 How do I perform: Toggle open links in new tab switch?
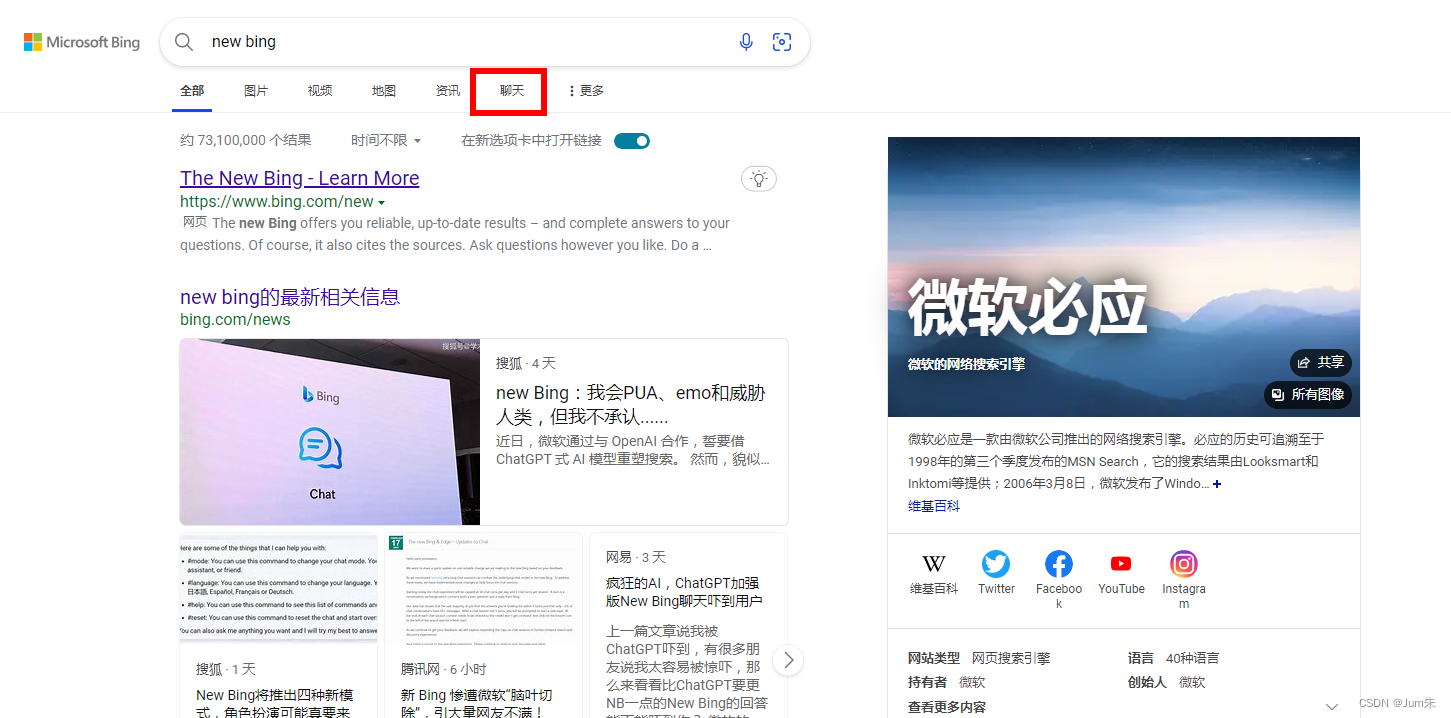click(x=632, y=141)
